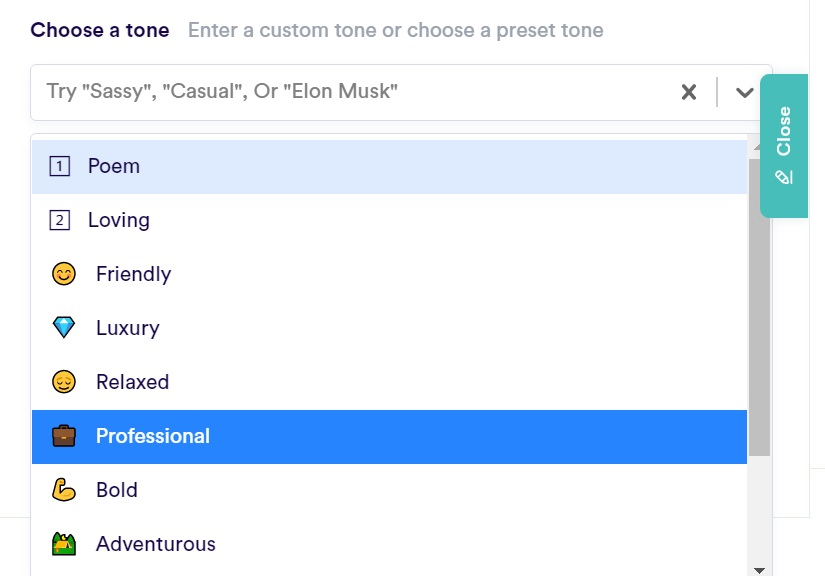
Task: Click the briefcase icon beside Professional
Action: (64, 436)
